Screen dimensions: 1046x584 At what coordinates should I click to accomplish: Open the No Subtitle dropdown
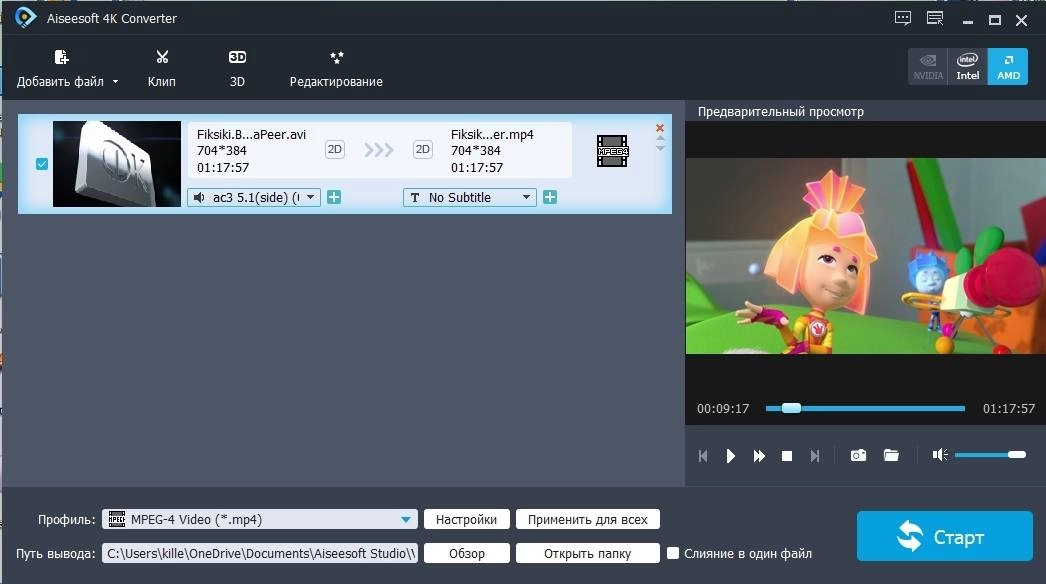[470, 198]
